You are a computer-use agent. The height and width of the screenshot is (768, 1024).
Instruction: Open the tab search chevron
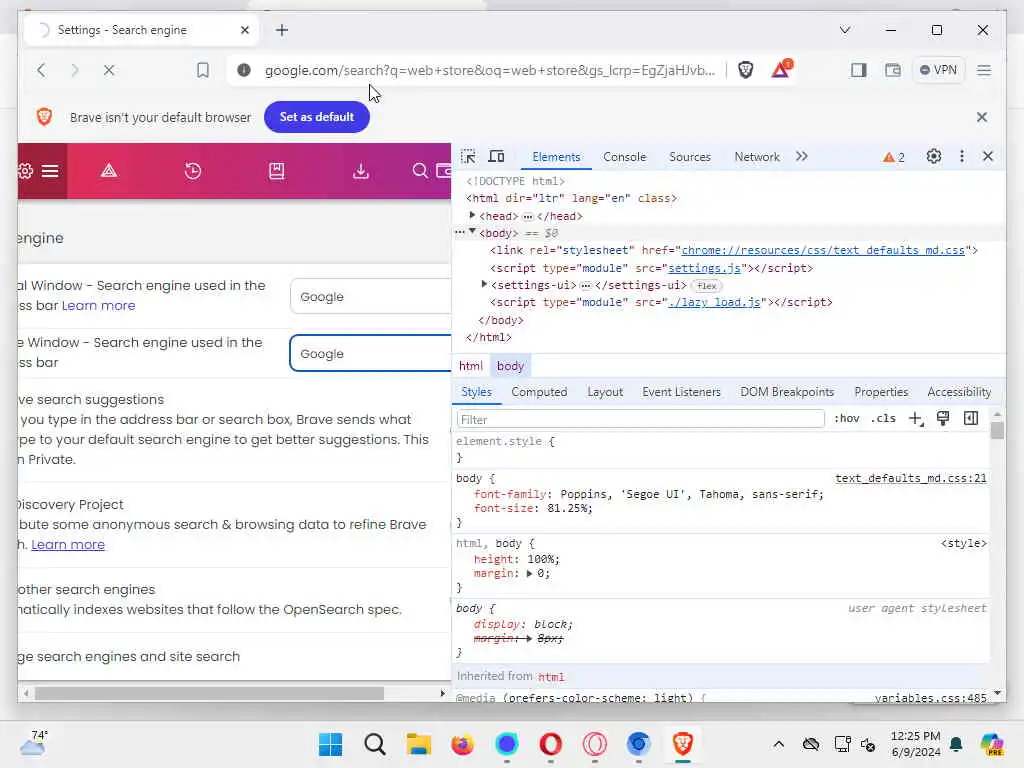(844, 30)
